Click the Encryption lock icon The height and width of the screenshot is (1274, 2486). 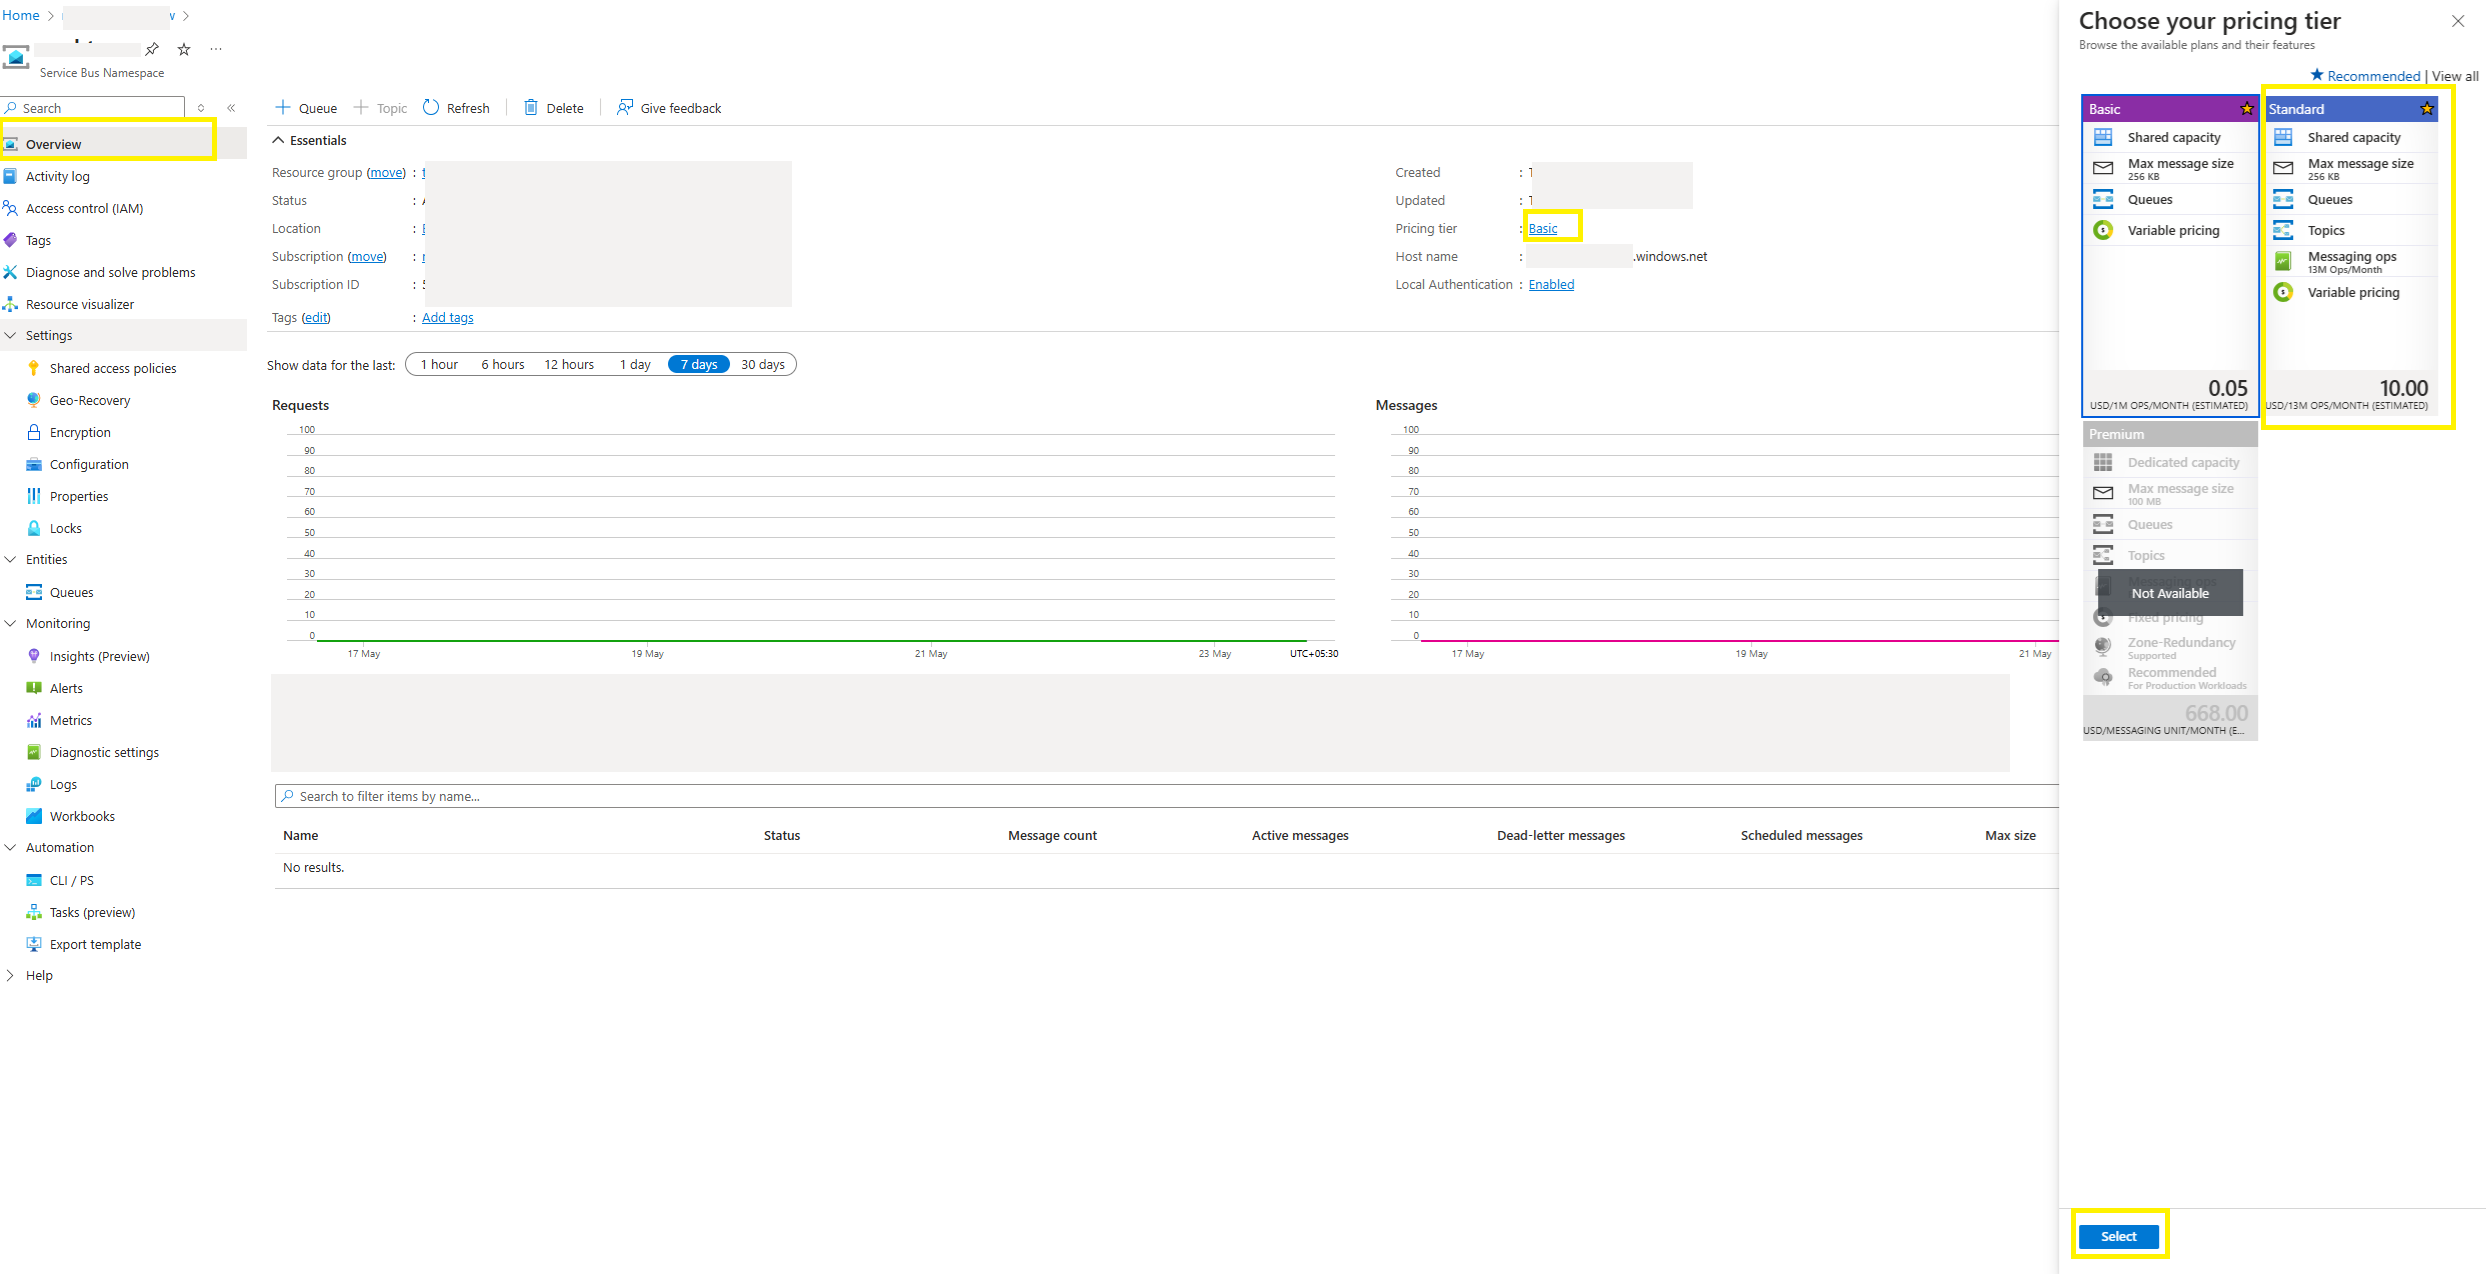click(x=34, y=432)
